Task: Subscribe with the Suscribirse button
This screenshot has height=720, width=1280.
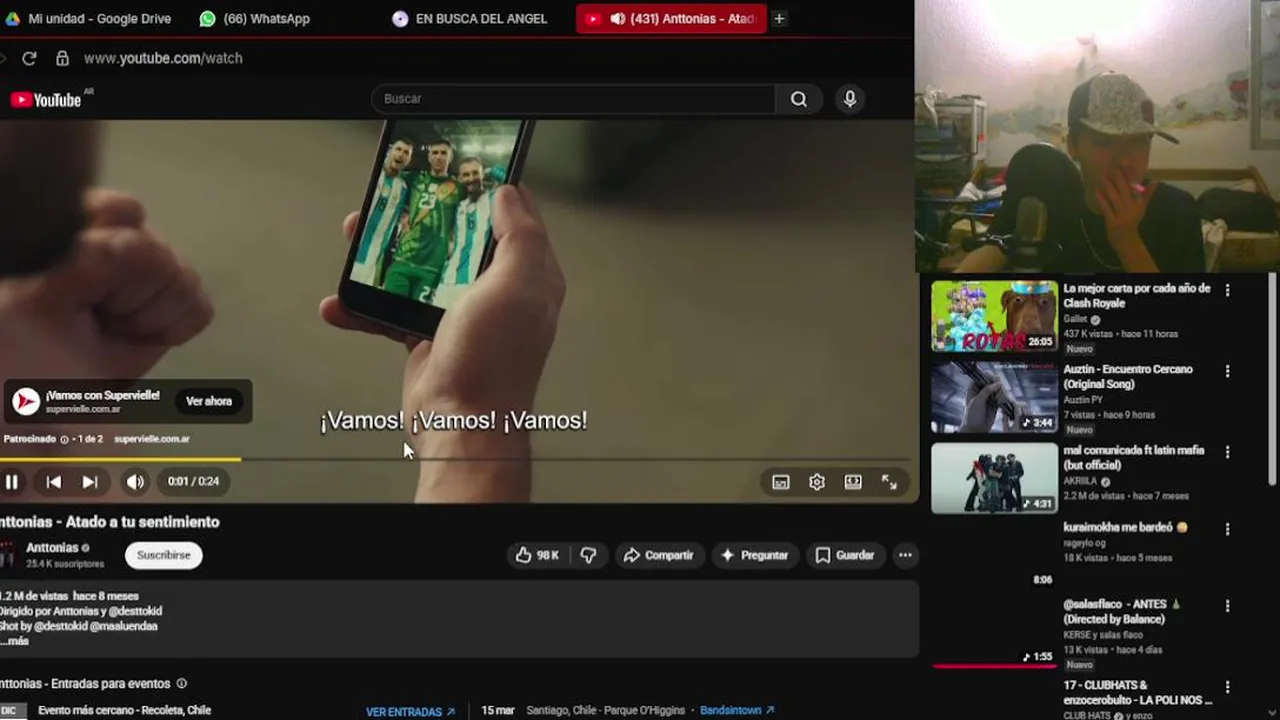Action: tap(163, 555)
